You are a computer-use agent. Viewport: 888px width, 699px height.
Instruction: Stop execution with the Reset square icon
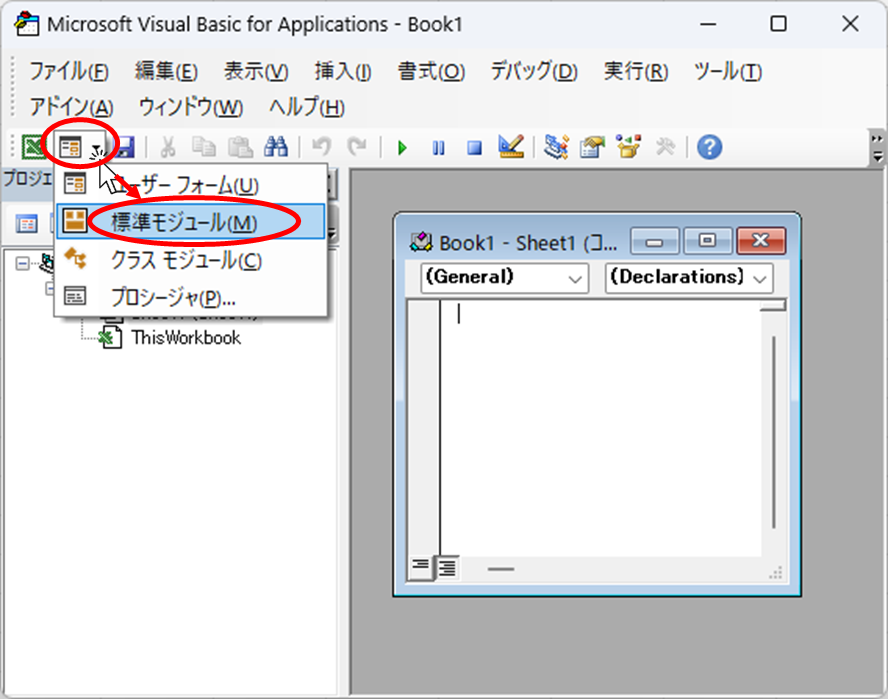(x=475, y=148)
